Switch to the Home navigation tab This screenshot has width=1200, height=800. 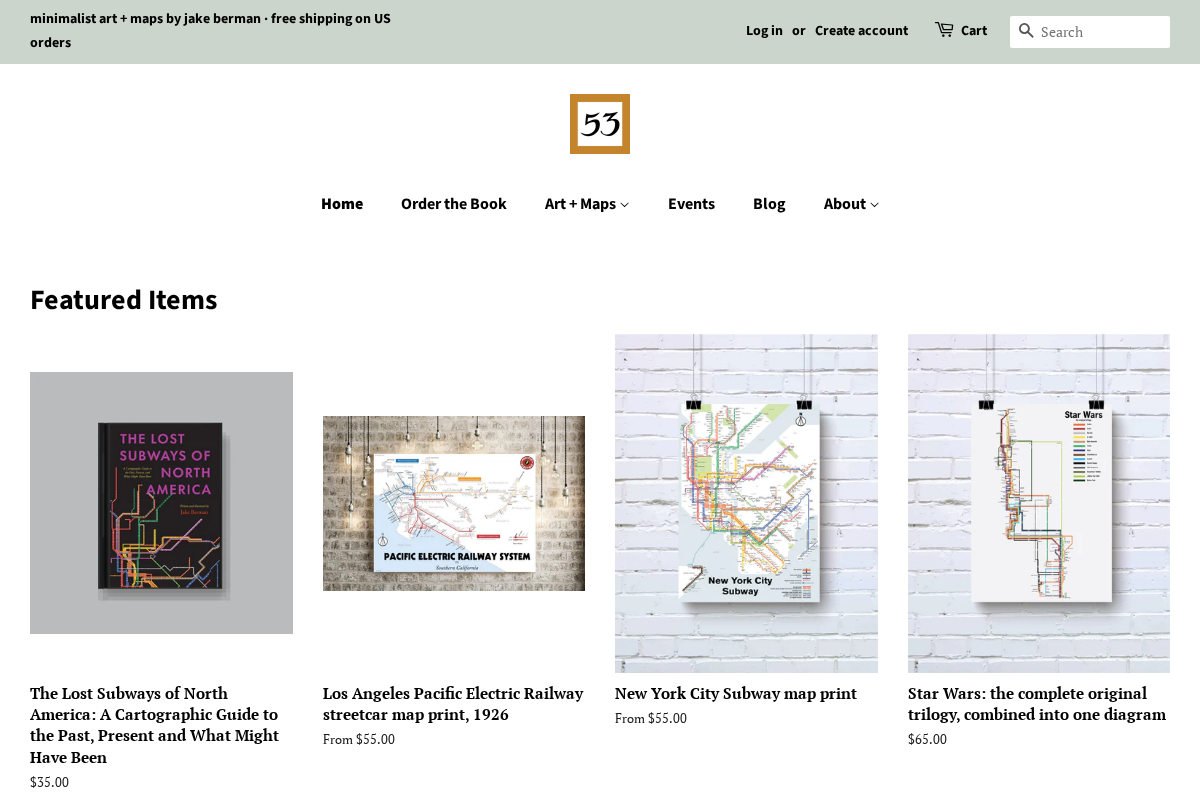342,203
